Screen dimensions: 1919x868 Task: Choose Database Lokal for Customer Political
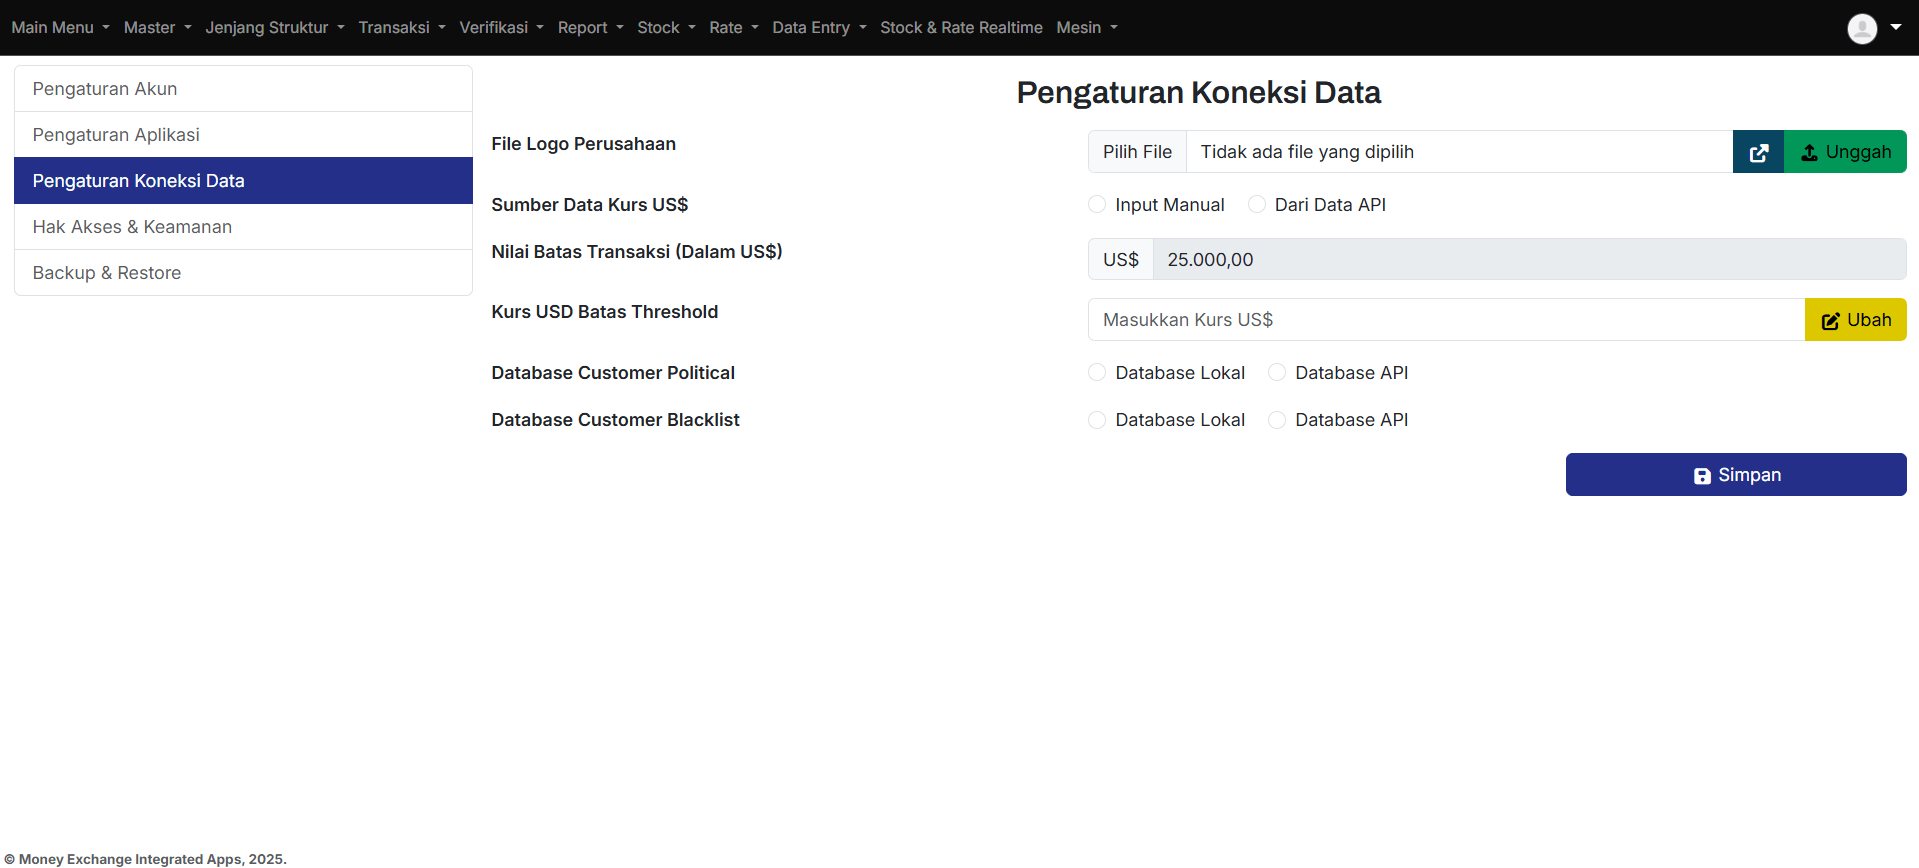(1097, 373)
